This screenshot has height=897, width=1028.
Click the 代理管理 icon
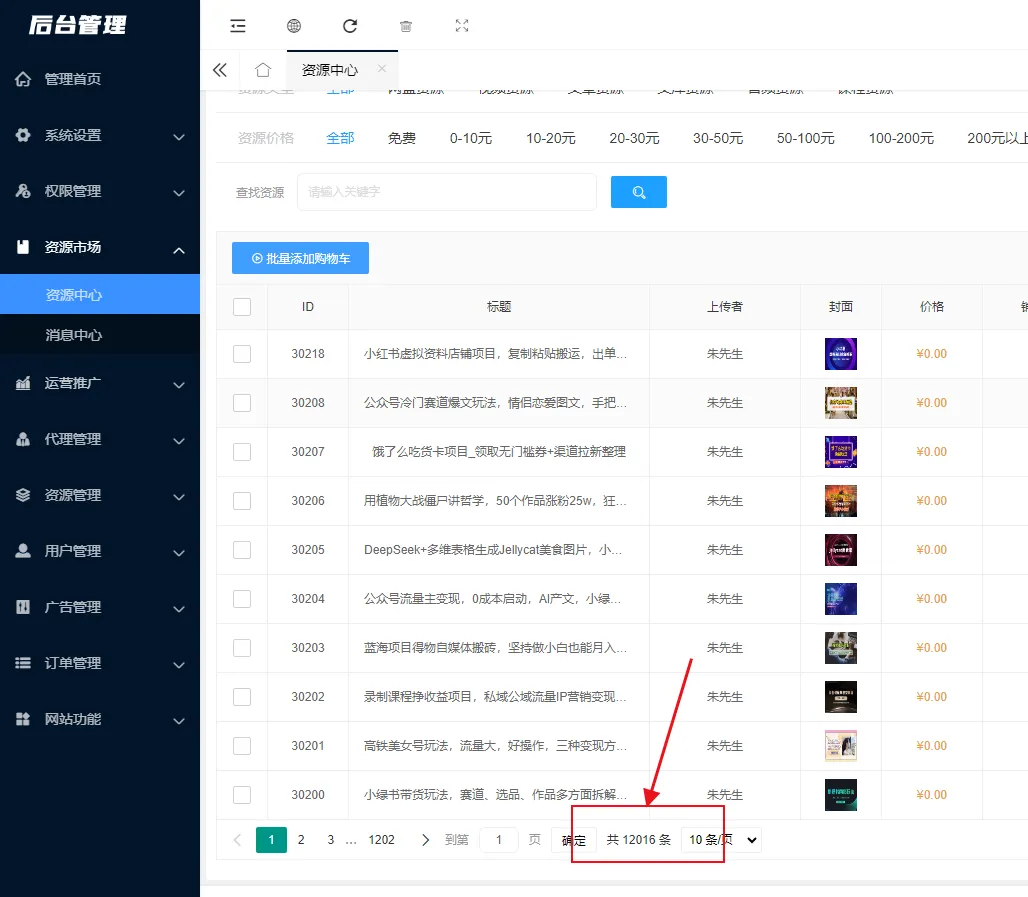[23, 439]
